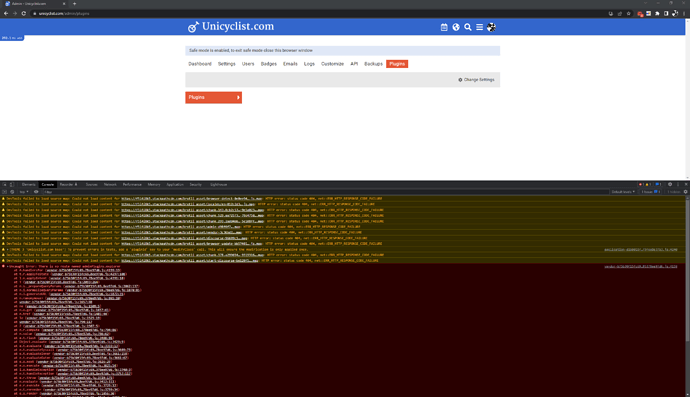
Task: Toggle DevTools device toolbar icon
Action: [12, 185]
